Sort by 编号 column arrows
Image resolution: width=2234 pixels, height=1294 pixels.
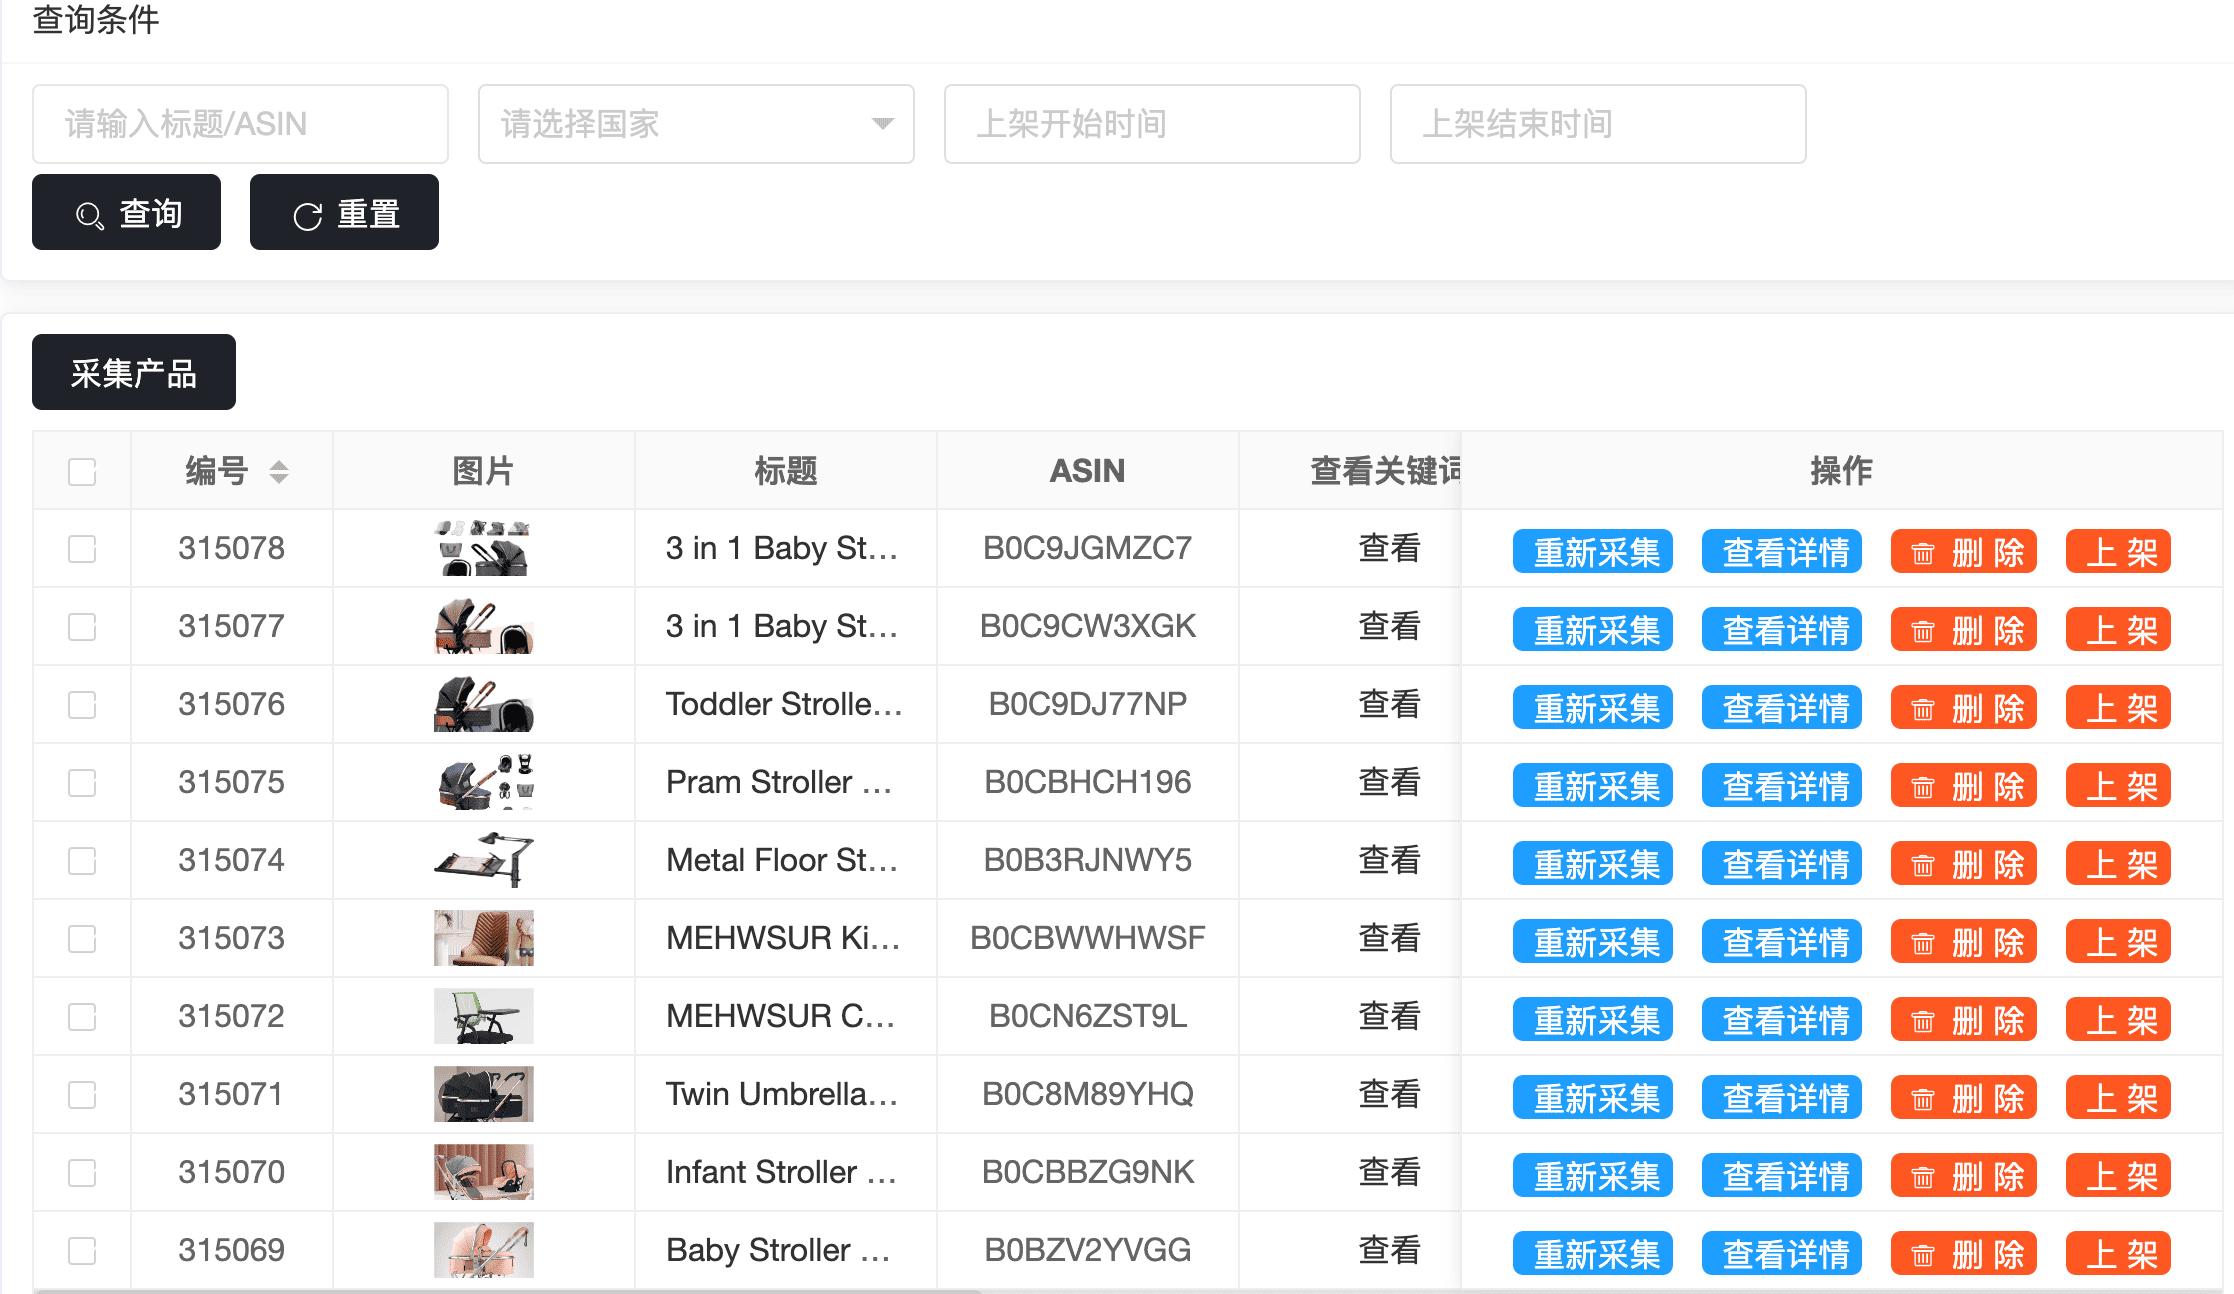(279, 471)
